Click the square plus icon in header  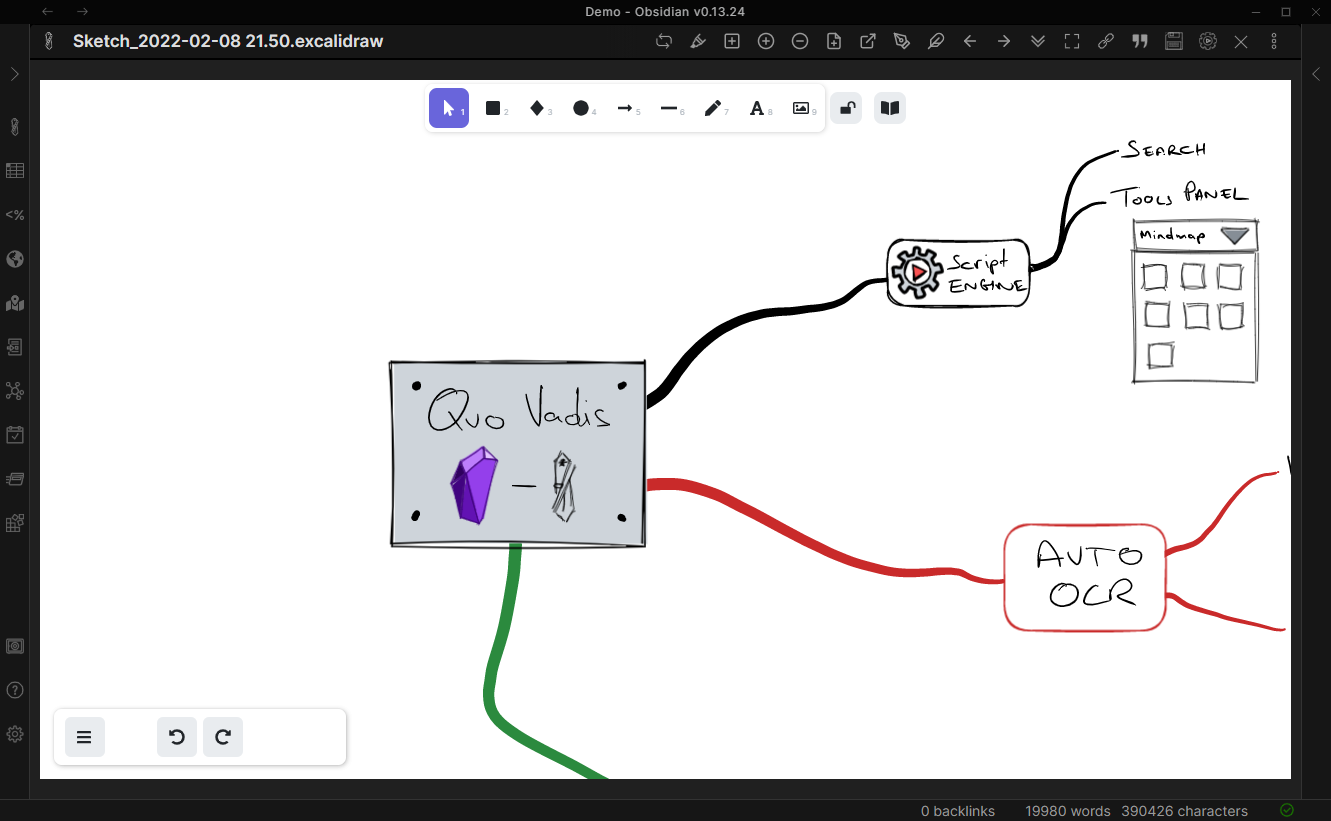tap(732, 41)
